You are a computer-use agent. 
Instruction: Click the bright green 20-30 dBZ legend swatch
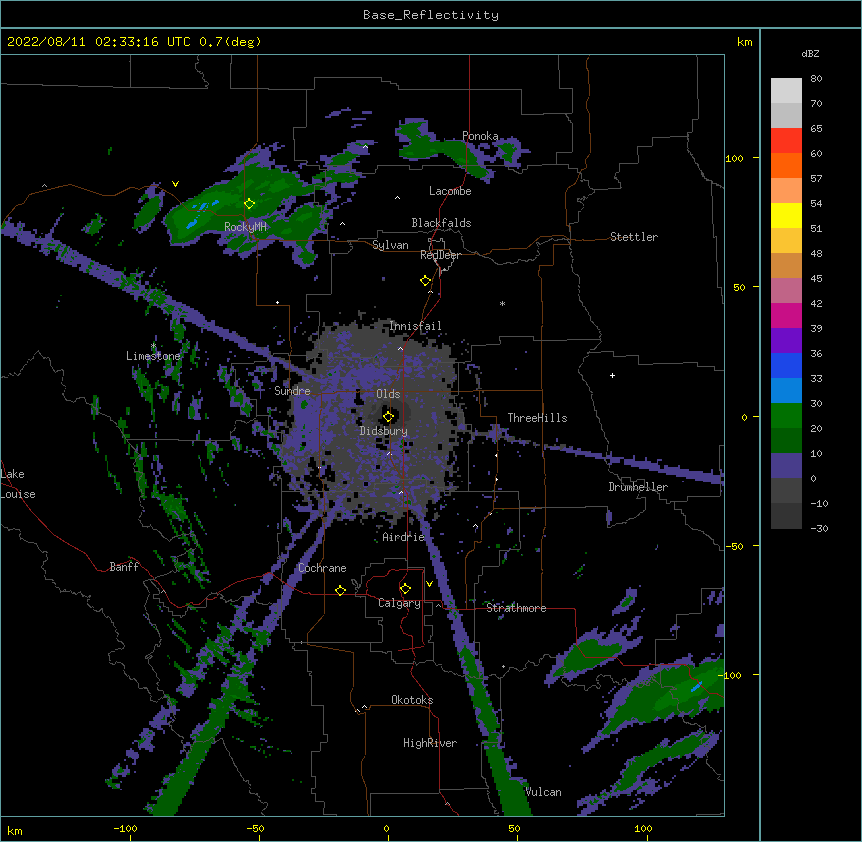pyautogui.click(x=786, y=416)
